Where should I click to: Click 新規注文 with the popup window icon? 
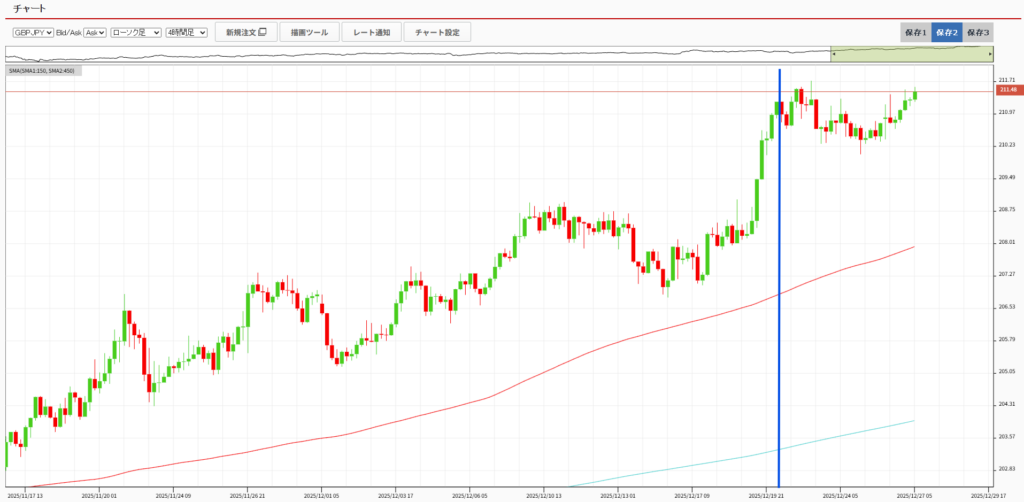click(245, 33)
